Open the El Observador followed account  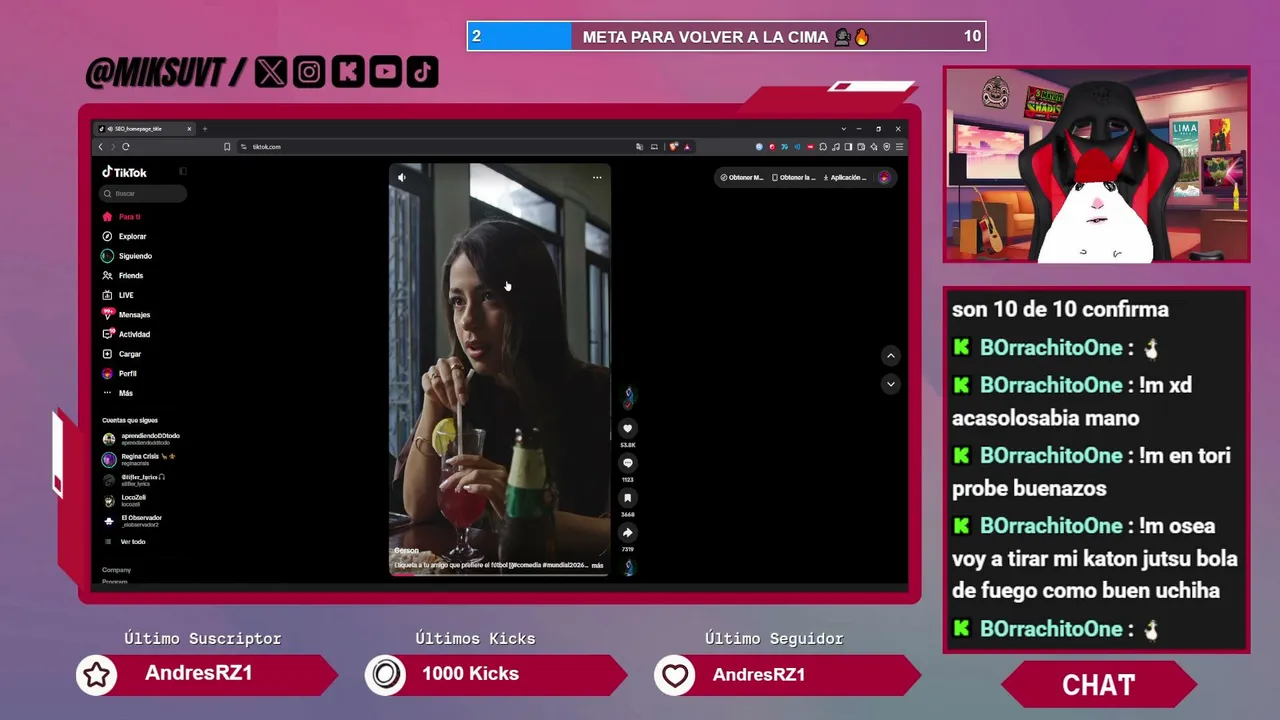click(x=132, y=521)
